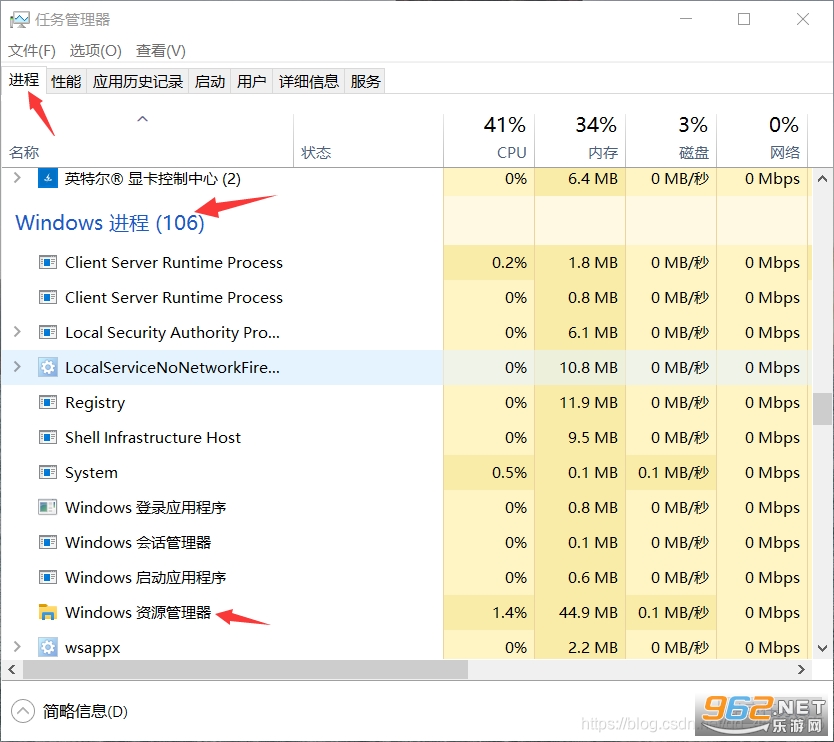Click the Windows 启动应用程序 icon
The width and height of the screenshot is (834, 742).
[x=48, y=577]
